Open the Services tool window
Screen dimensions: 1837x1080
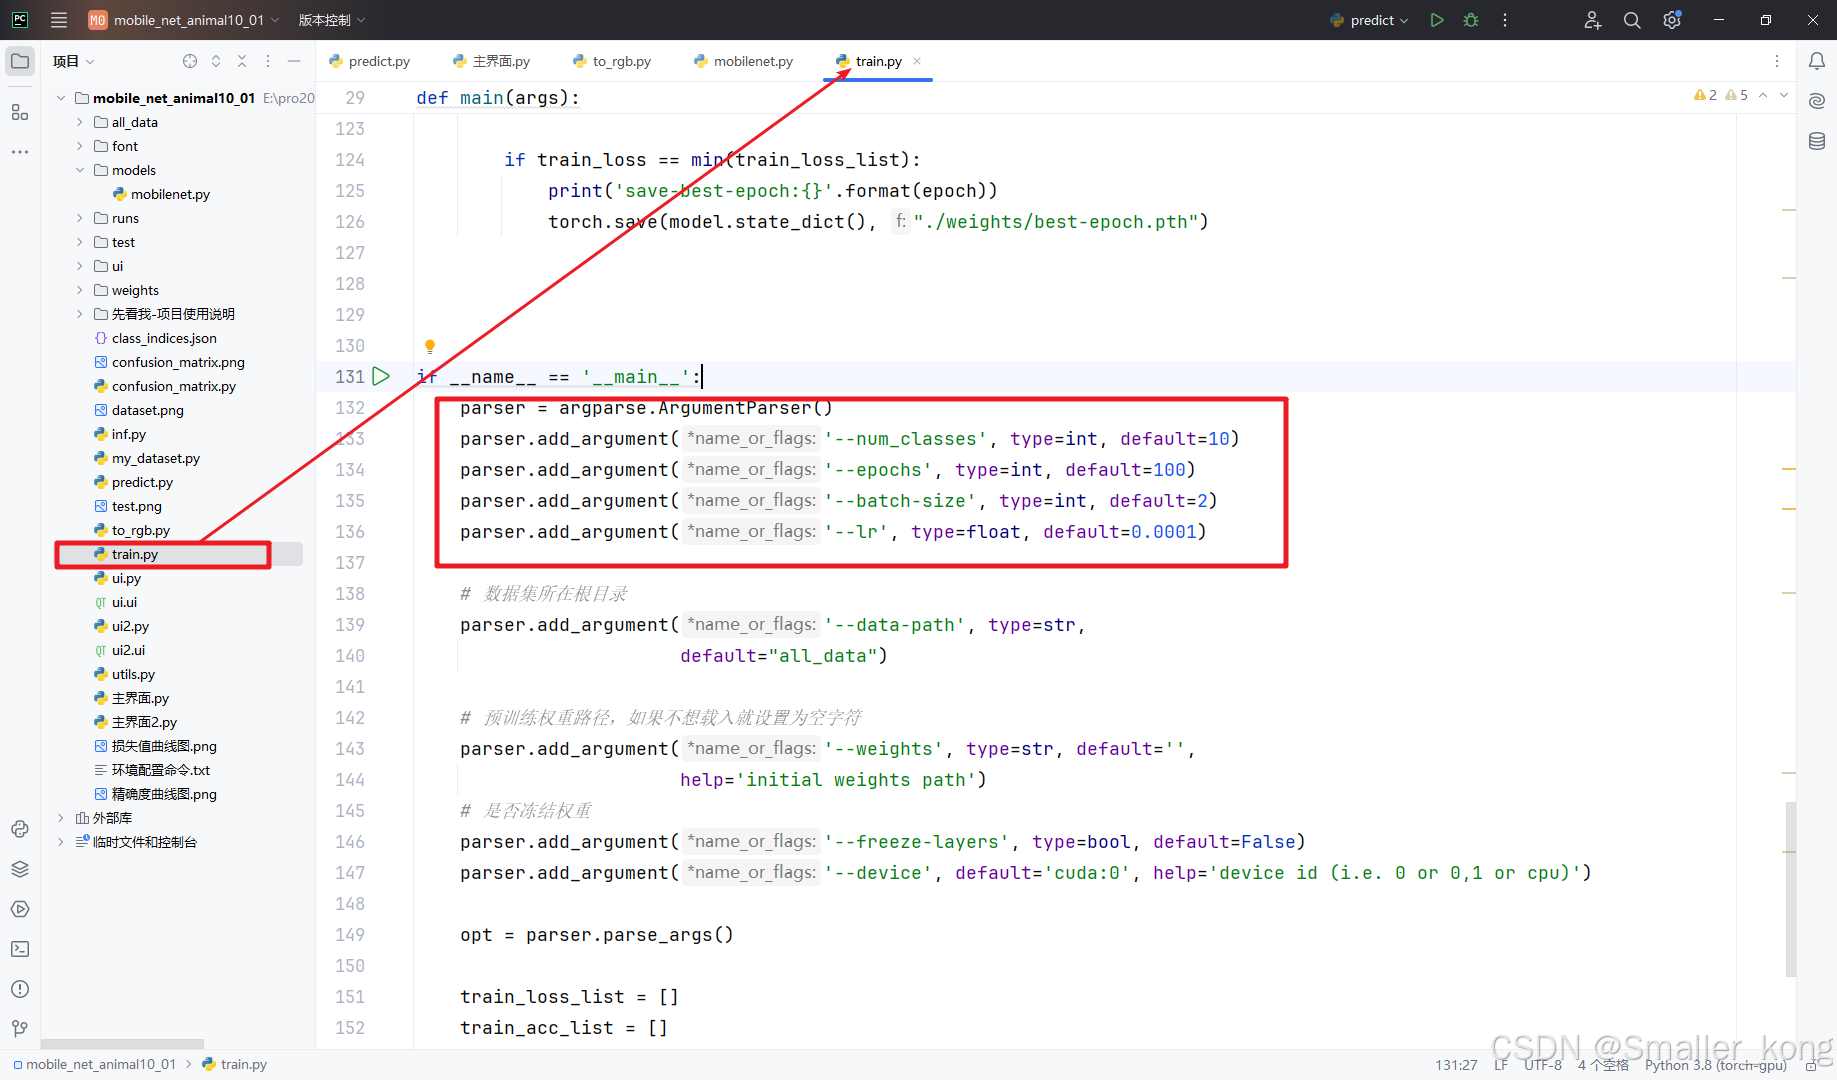click(20, 909)
